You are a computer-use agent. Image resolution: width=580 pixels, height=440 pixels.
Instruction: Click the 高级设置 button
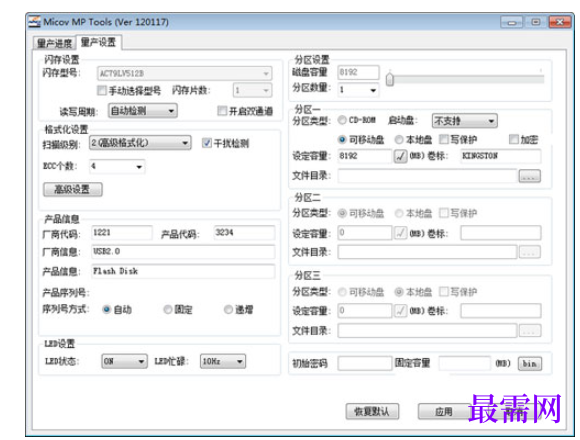click(73, 189)
